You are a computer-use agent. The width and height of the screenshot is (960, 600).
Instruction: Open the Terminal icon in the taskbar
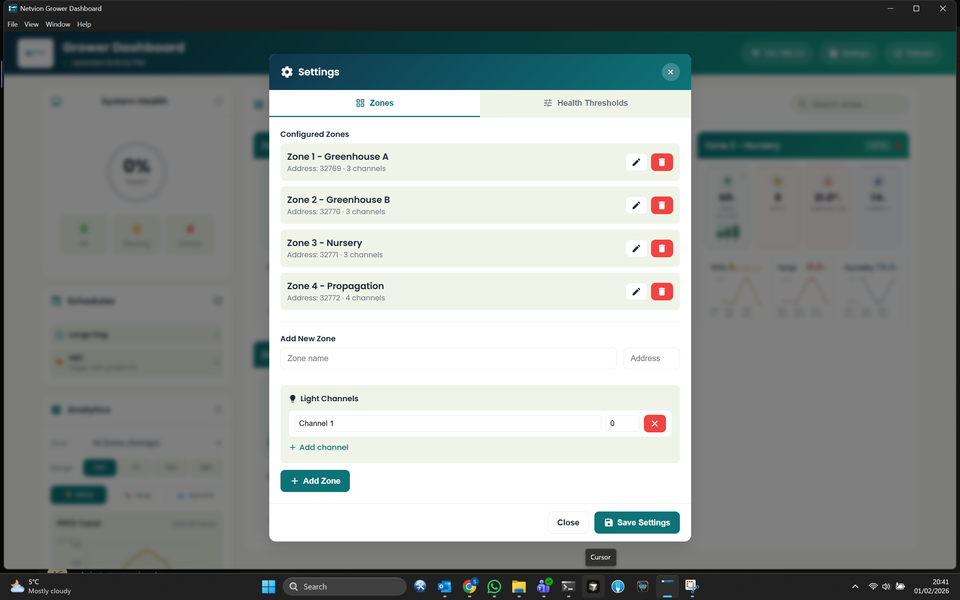click(x=568, y=587)
